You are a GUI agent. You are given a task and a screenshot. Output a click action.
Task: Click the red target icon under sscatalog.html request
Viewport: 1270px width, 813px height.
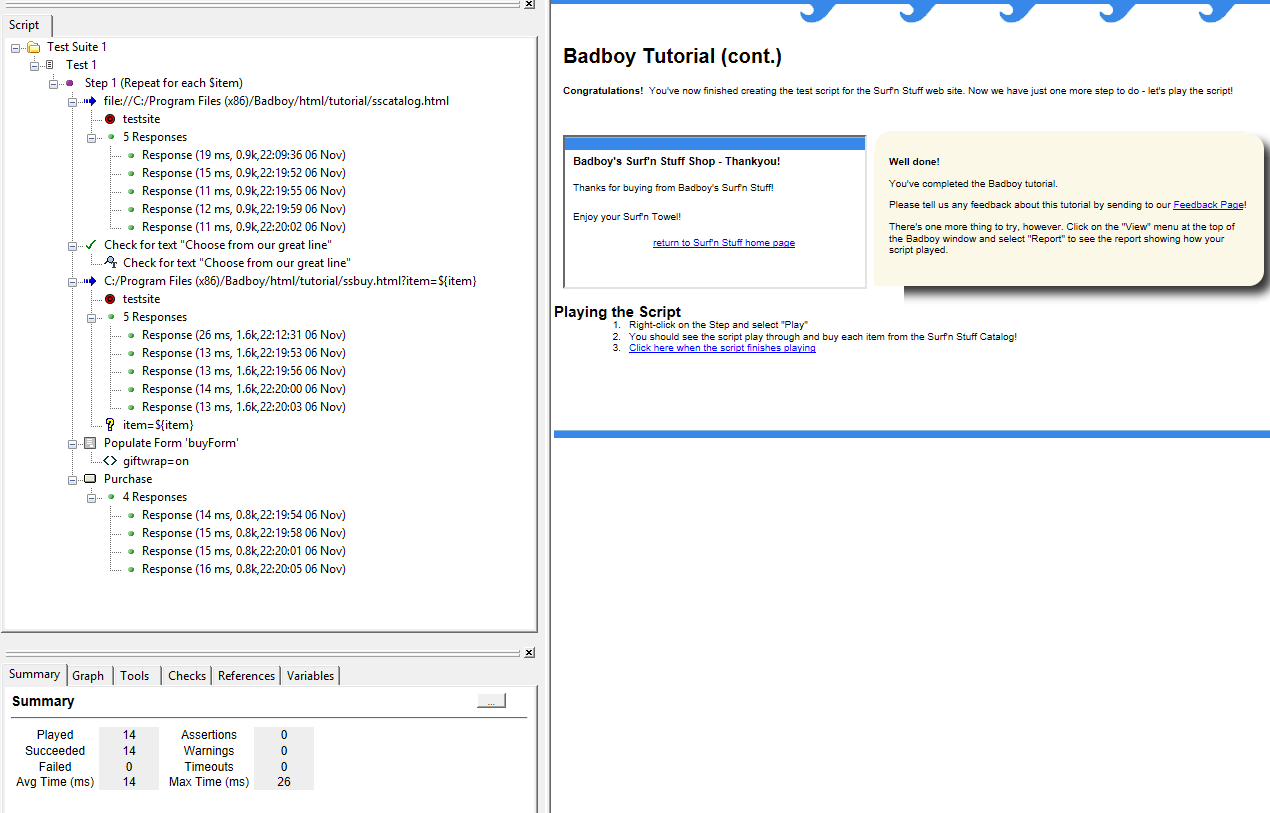(x=109, y=119)
